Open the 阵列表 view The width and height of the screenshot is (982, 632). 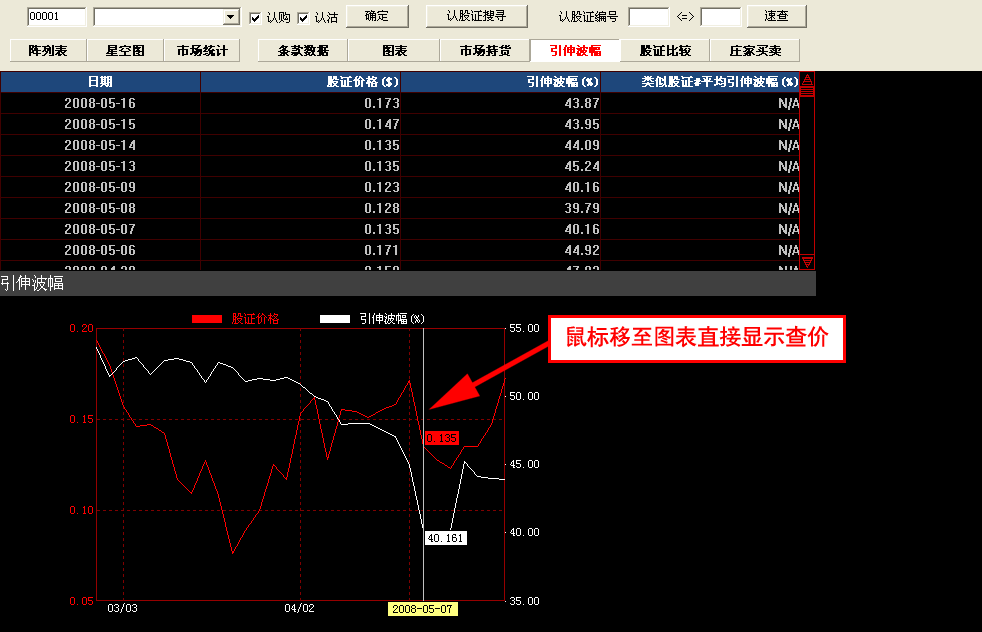(x=47, y=51)
